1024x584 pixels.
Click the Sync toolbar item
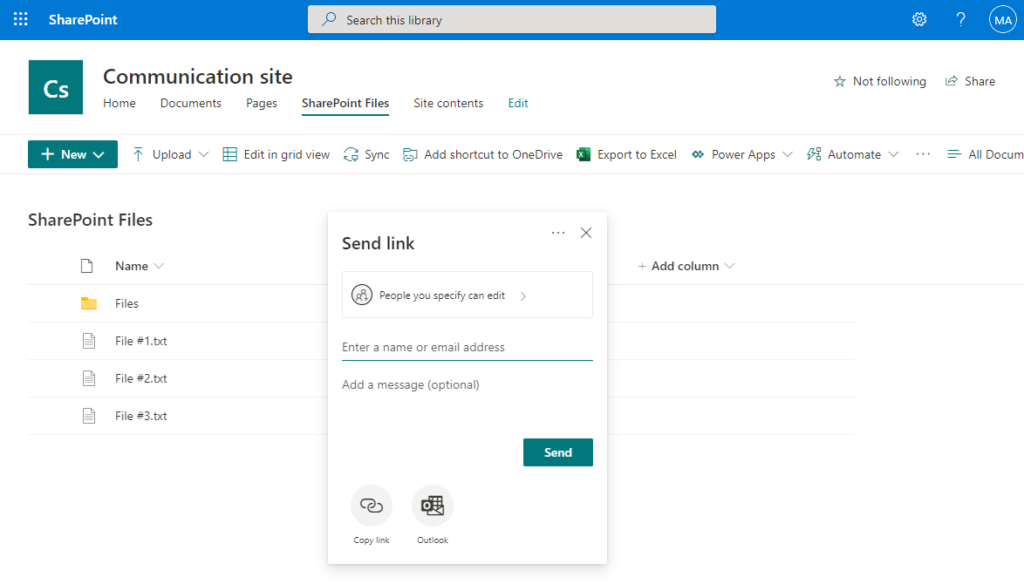tap(366, 155)
